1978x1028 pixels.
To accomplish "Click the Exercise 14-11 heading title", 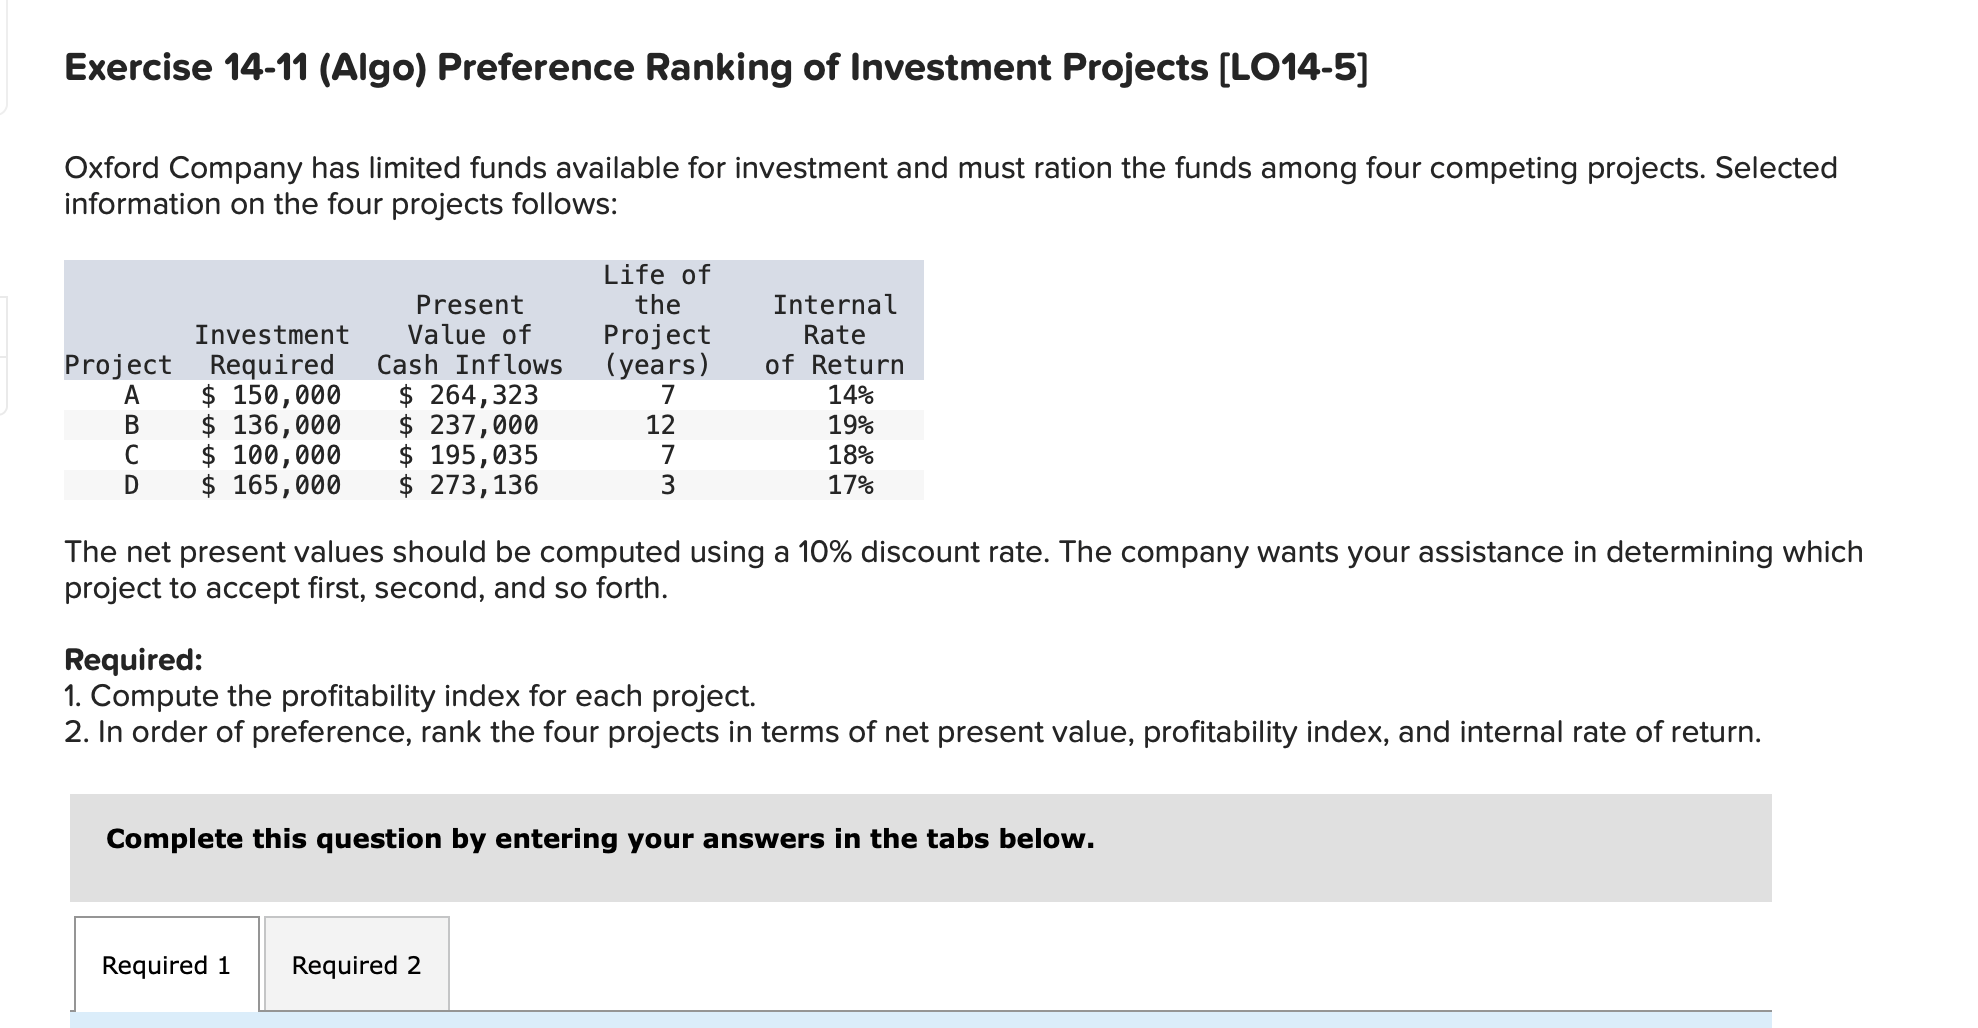I will (716, 67).
